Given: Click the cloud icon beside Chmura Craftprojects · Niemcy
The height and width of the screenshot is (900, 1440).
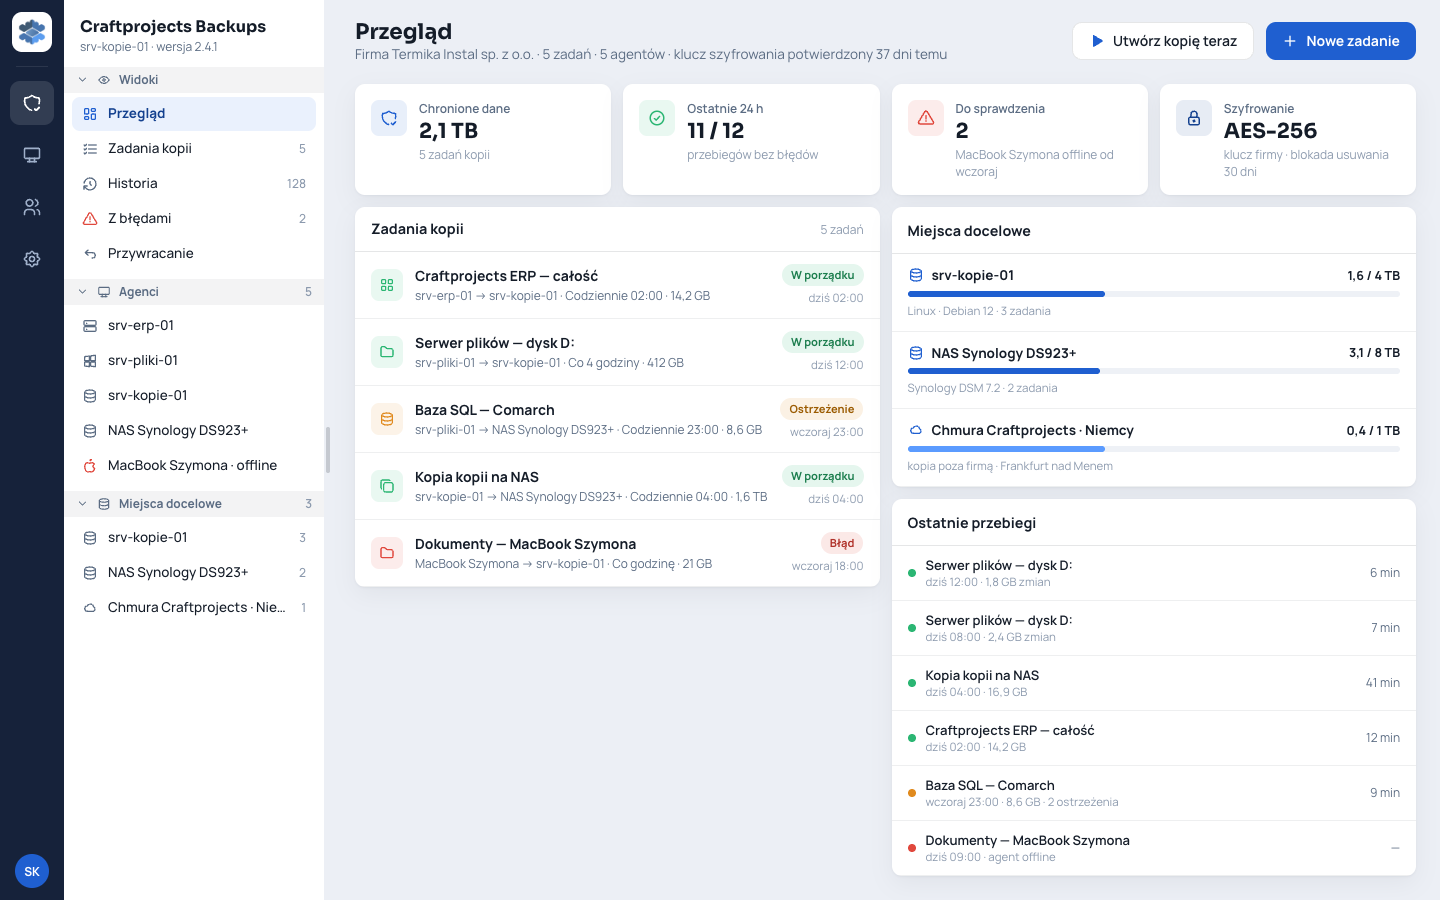Looking at the screenshot, I should [915, 430].
